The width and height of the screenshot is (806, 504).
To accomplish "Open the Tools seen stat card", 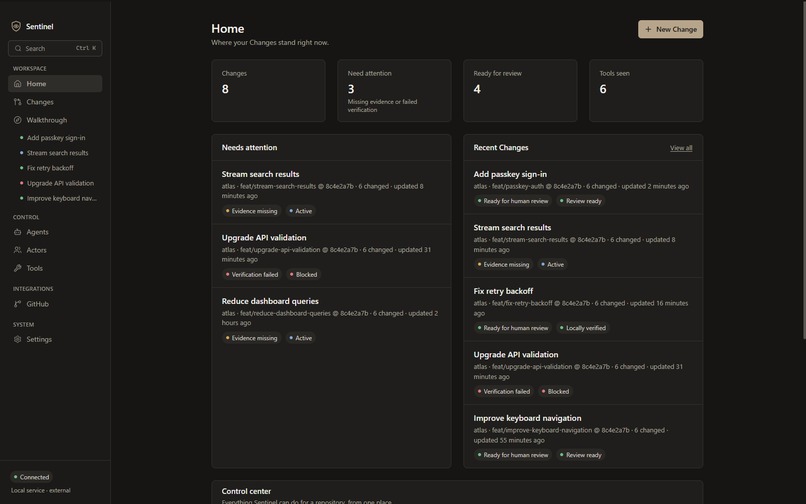I will coord(646,91).
